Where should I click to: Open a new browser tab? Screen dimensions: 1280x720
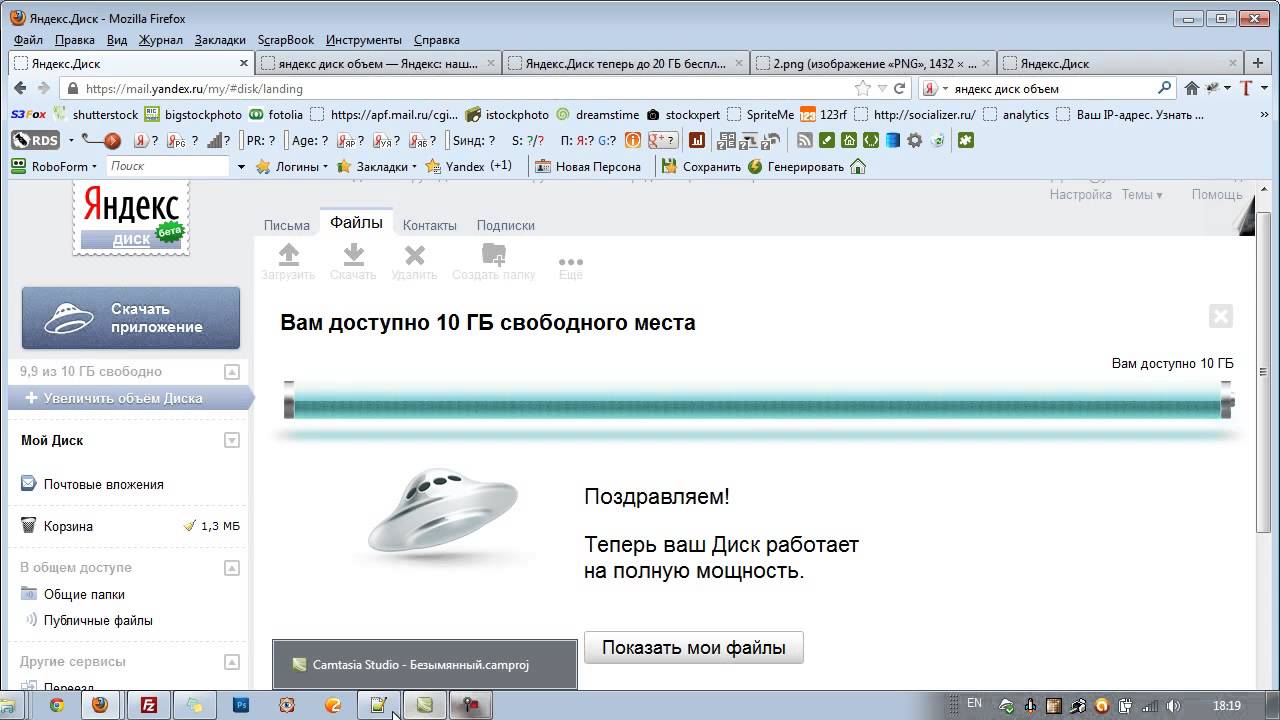click(1258, 63)
